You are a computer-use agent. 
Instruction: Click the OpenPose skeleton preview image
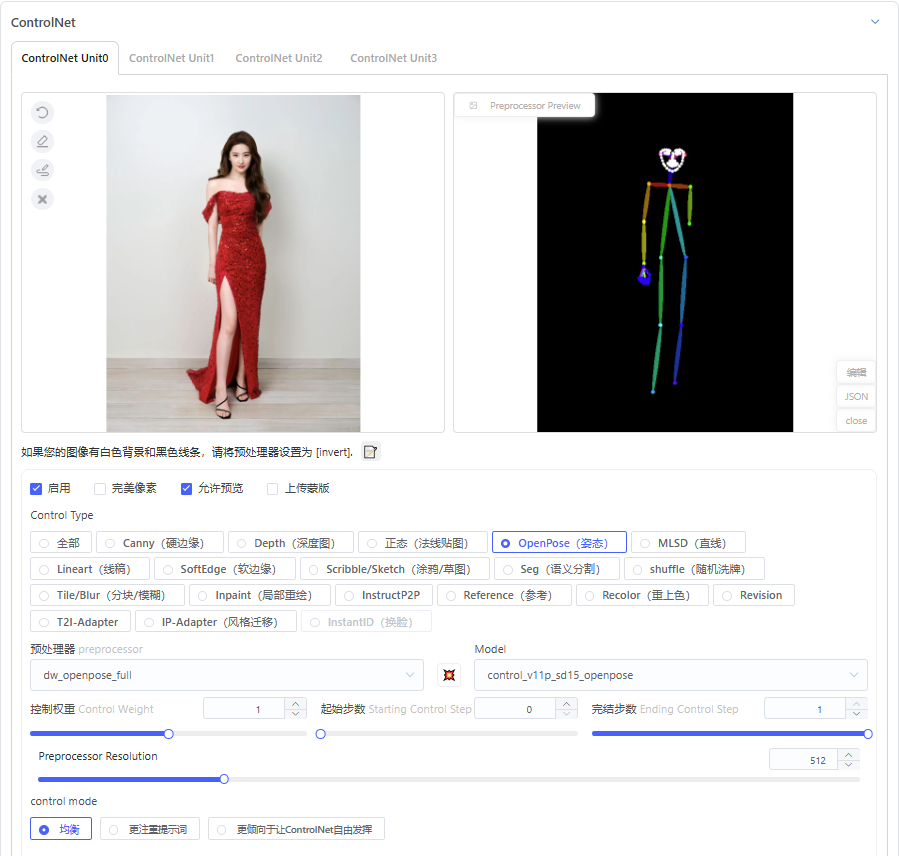tap(665, 263)
